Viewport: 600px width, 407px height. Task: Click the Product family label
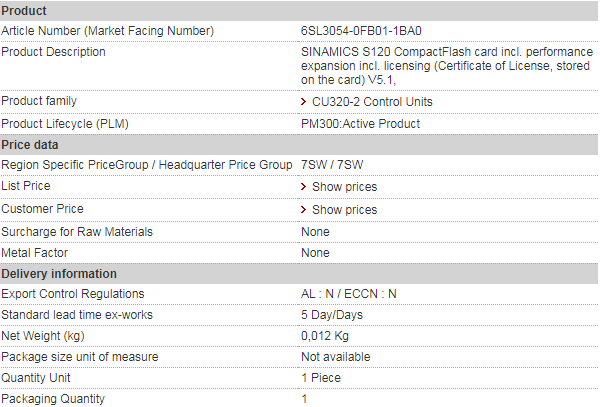click(39, 101)
